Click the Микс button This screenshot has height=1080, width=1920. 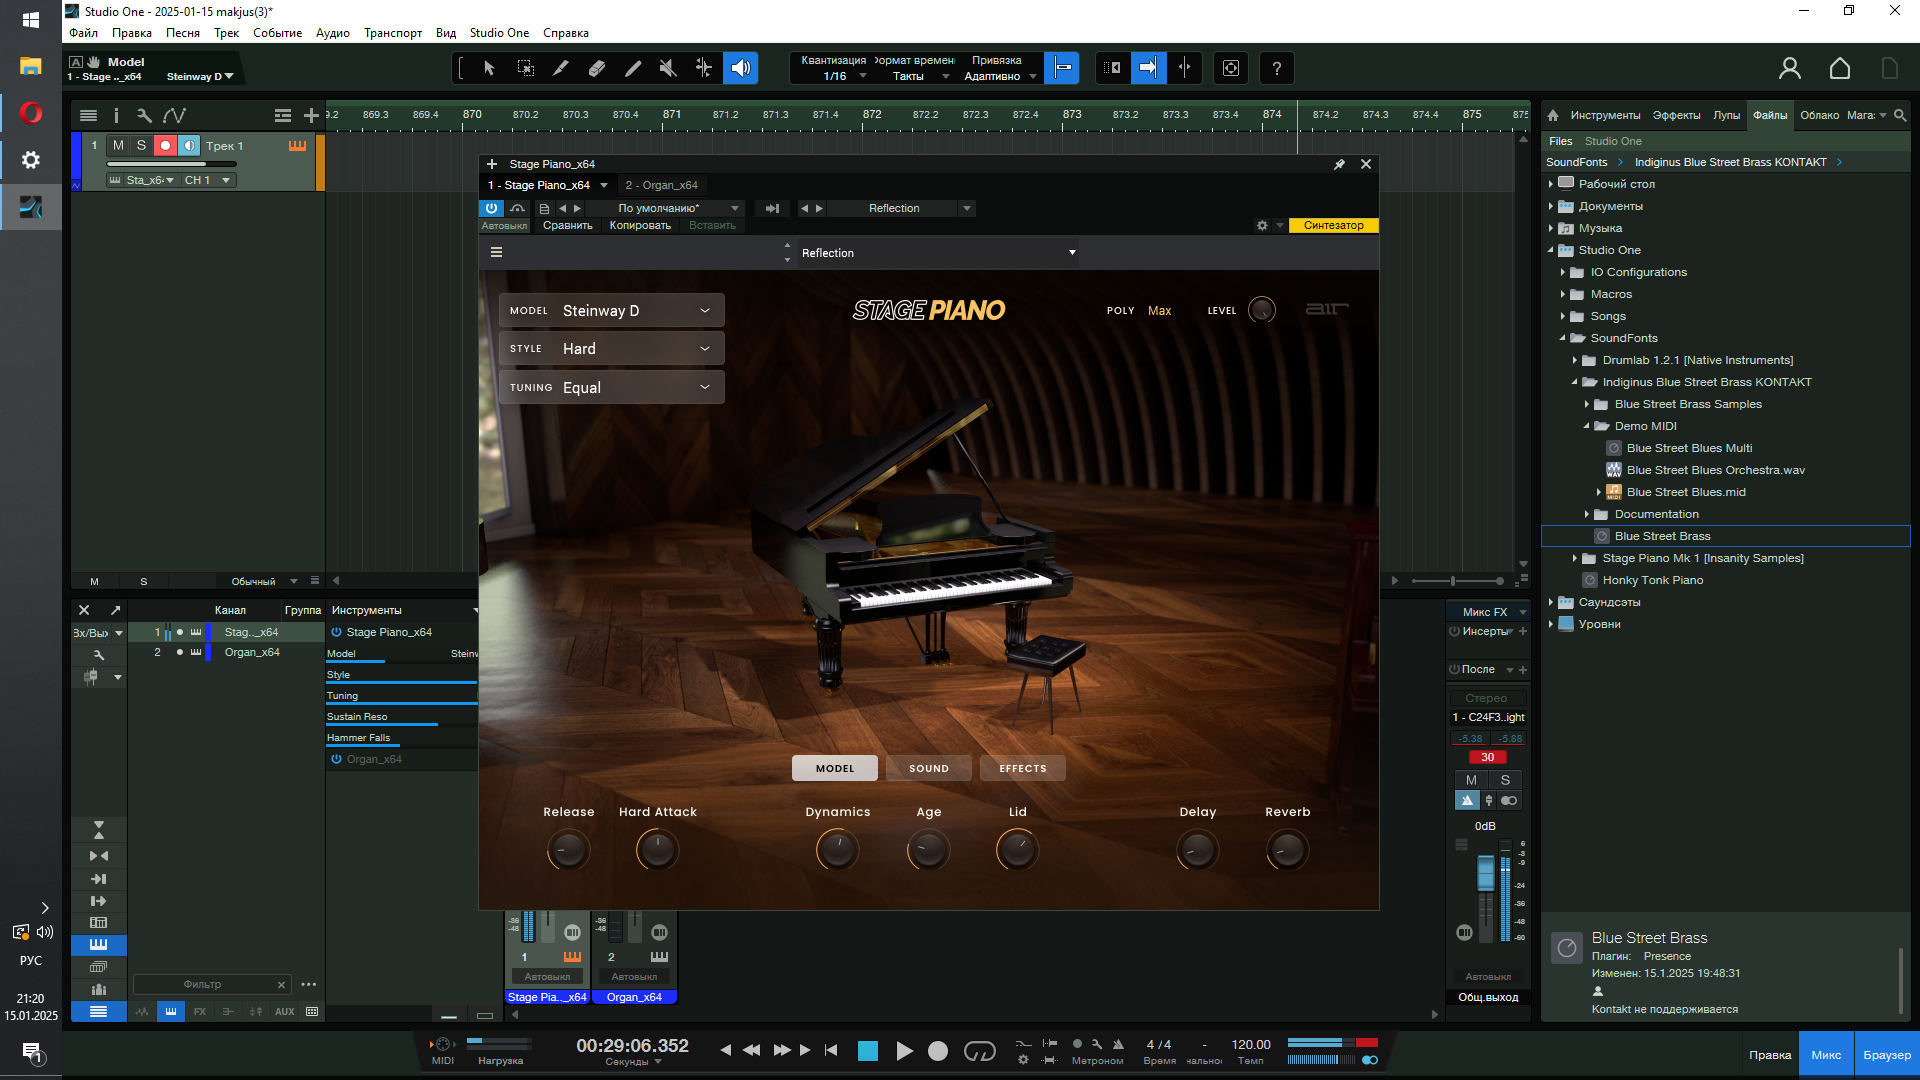pyautogui.click(x=1826, y=1055)
